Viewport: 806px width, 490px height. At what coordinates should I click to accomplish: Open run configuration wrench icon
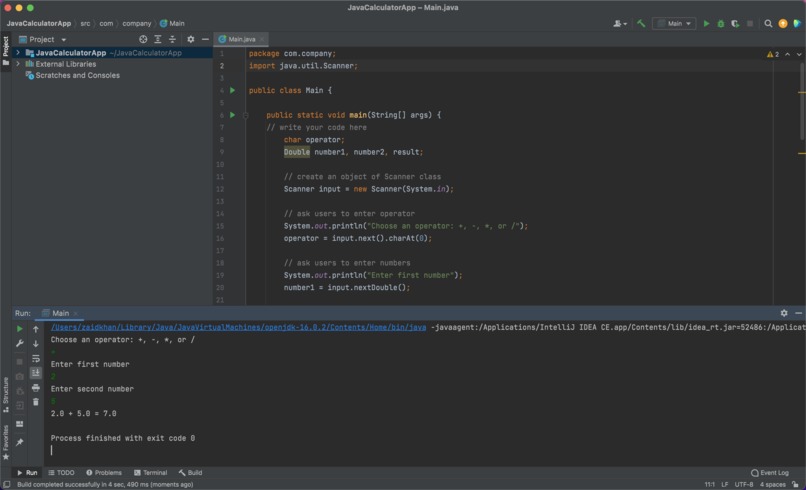20,343
